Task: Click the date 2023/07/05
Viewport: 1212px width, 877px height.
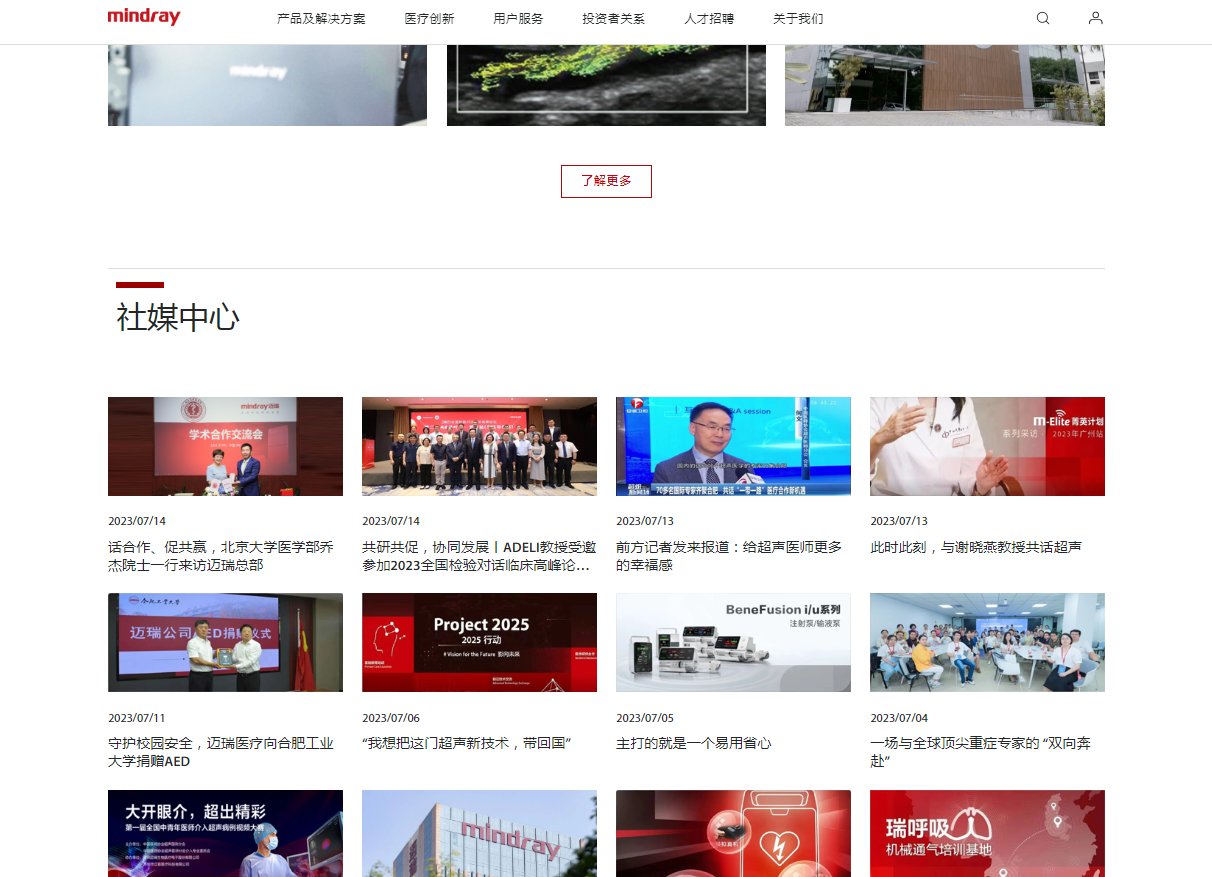Action: click(645, 718)
